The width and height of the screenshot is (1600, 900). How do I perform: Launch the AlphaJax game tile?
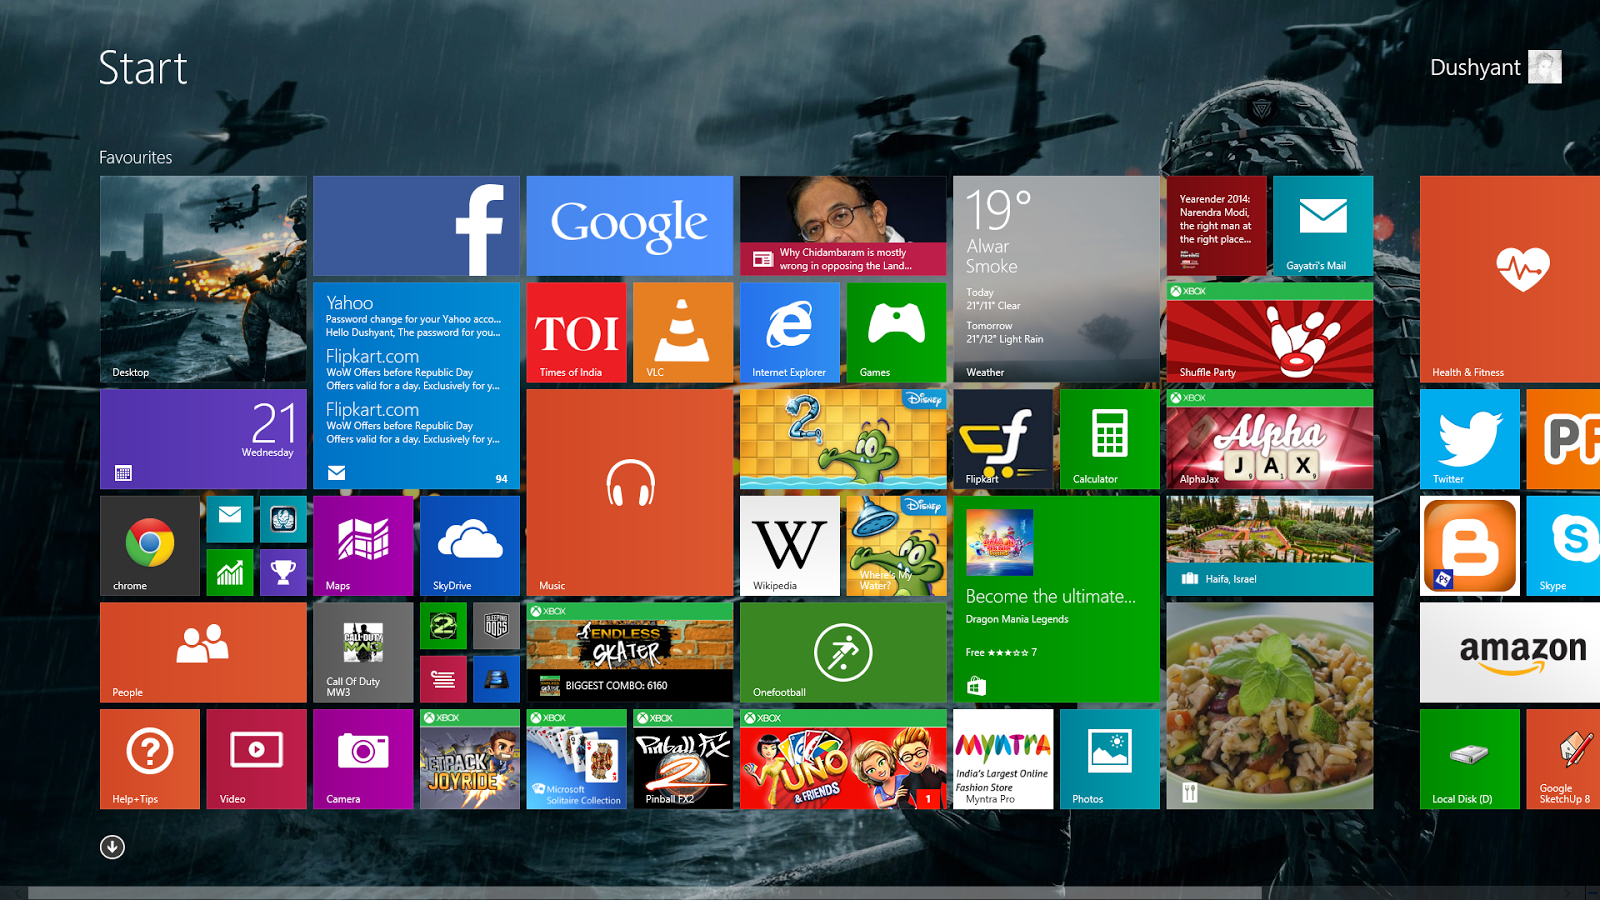[1270, 440]
